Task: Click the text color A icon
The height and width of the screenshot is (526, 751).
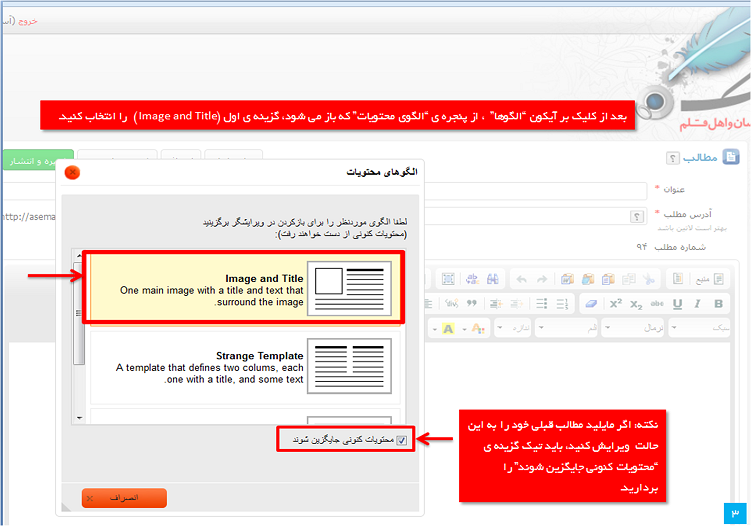Action: pyautogui.click(x=478, y=328)
